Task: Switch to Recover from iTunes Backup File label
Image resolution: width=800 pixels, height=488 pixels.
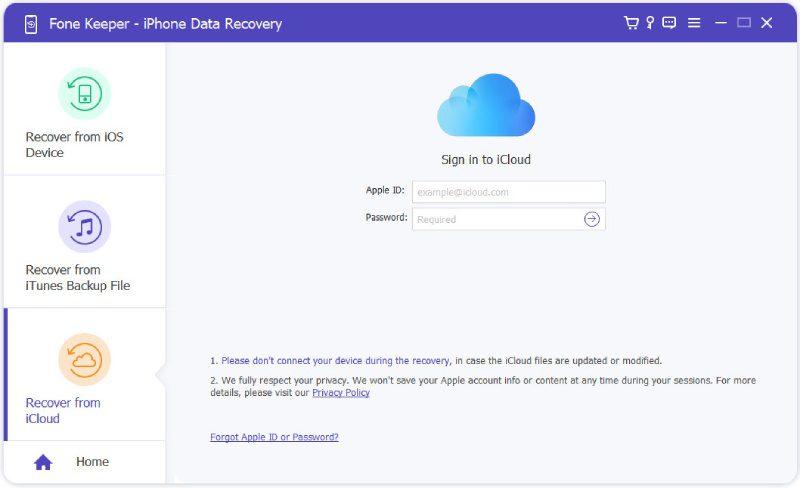Action: pos(78,278)
